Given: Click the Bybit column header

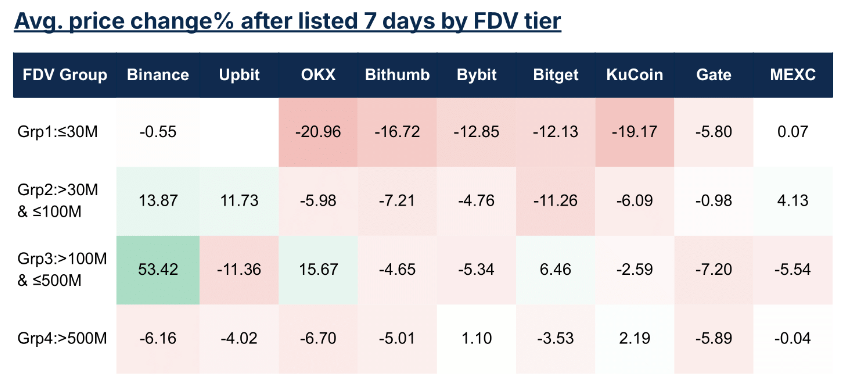Looking at the screenshot, I should pyautogui.click(x=476, y=75).
